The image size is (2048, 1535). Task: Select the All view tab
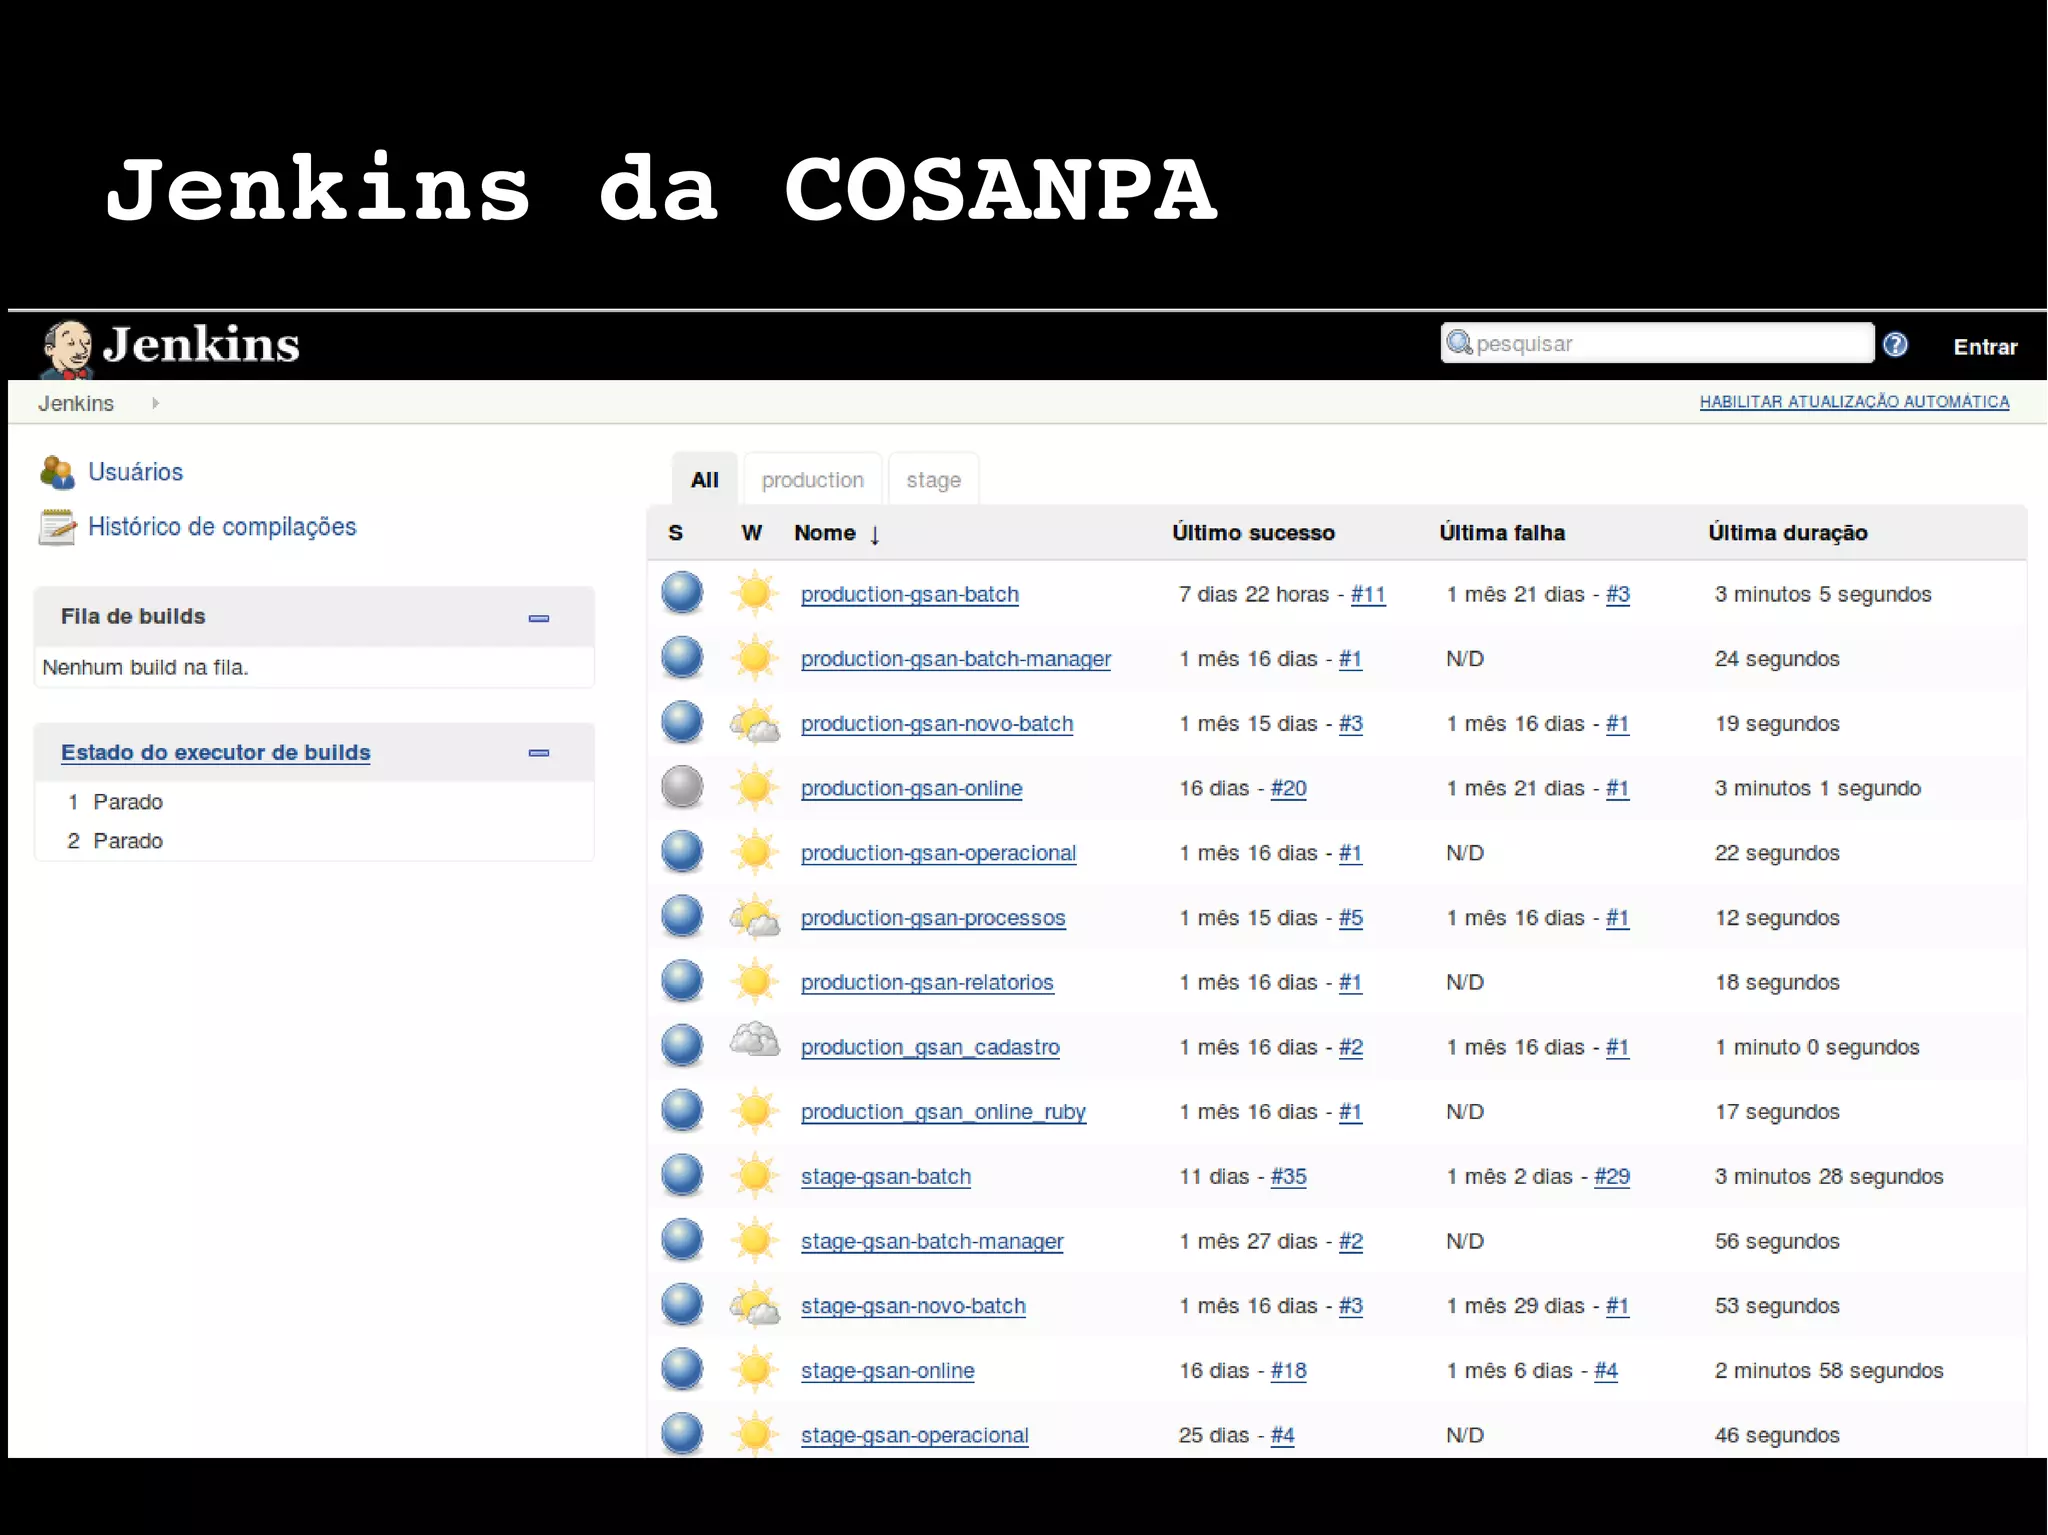click(705, 480)
